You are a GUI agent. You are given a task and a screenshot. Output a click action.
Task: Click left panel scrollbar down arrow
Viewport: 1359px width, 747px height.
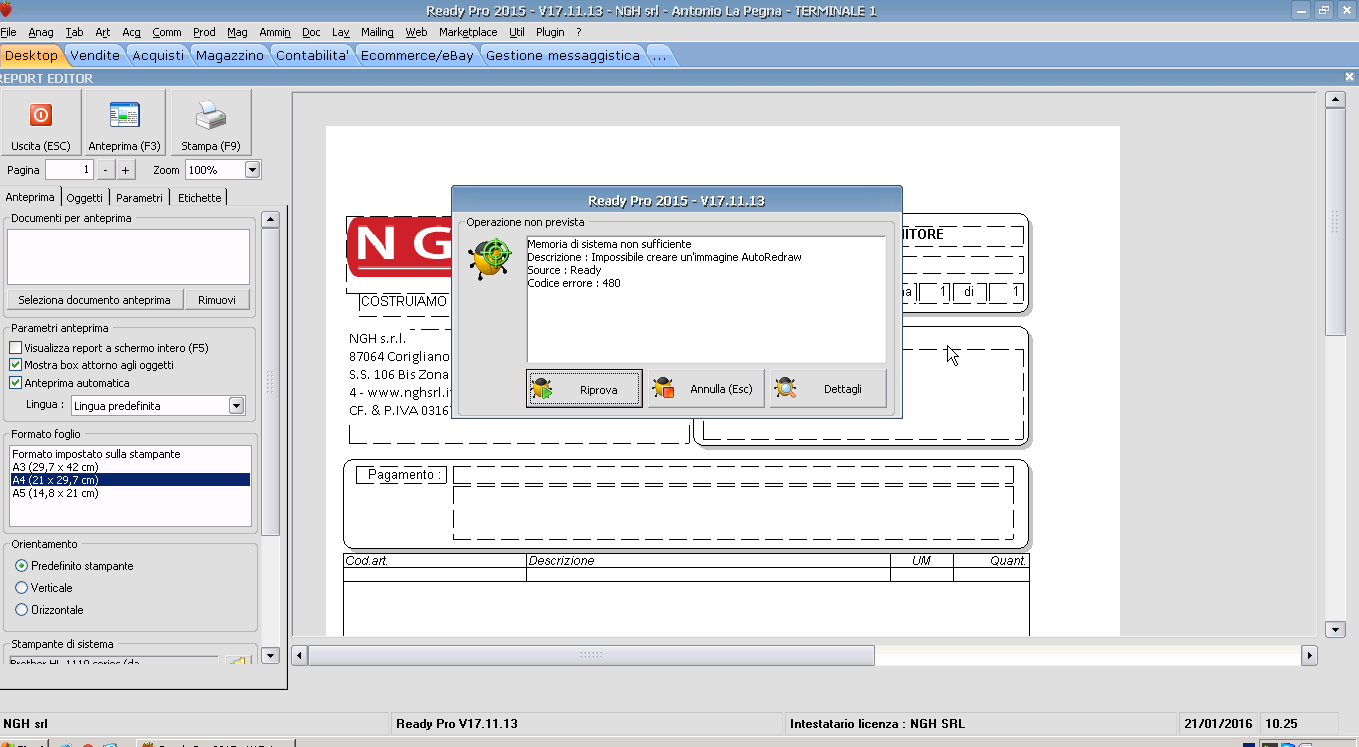tap(270, 656)
